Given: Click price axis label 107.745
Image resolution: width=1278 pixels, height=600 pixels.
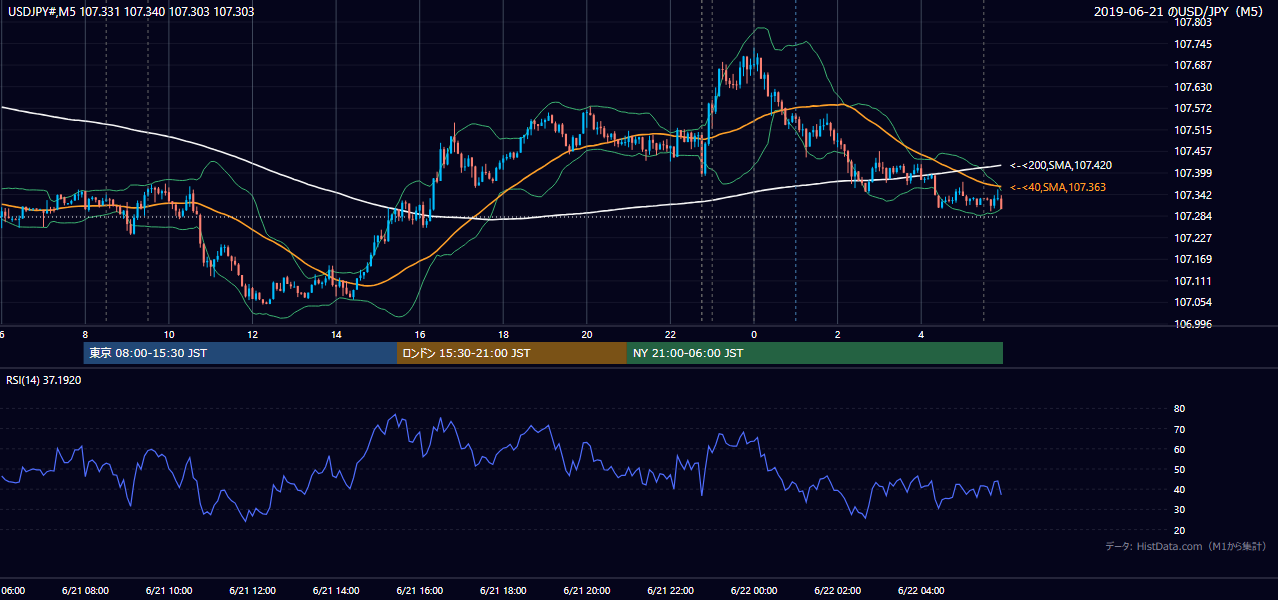Looking at the screenshot, I should [1193, 44].
